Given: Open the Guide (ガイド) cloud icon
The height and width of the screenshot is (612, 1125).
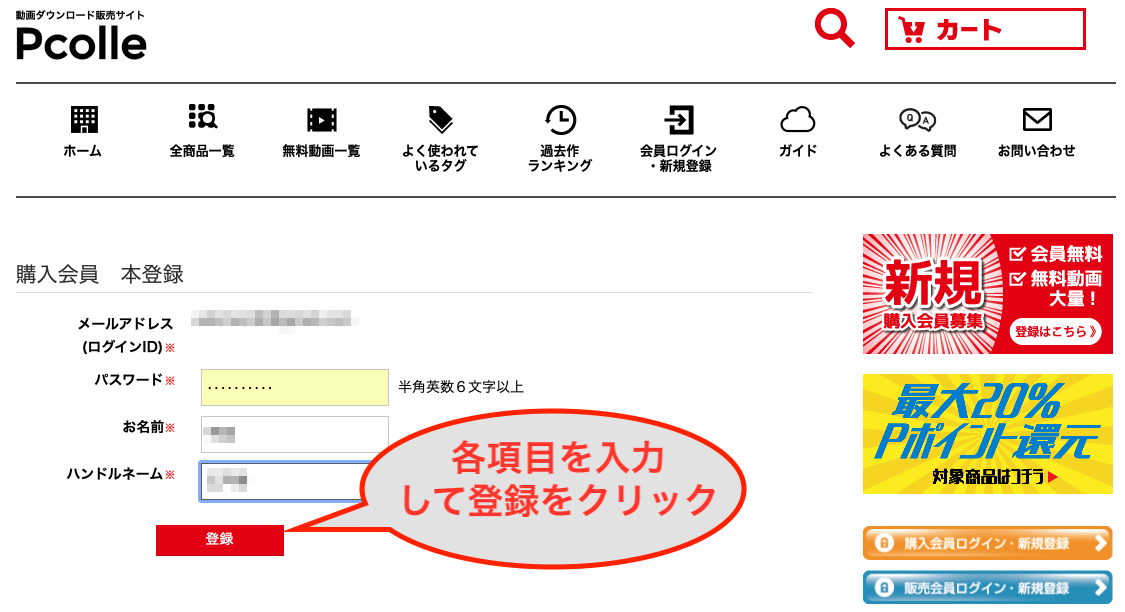Looking at the screenshot, I should coord(797,121).
